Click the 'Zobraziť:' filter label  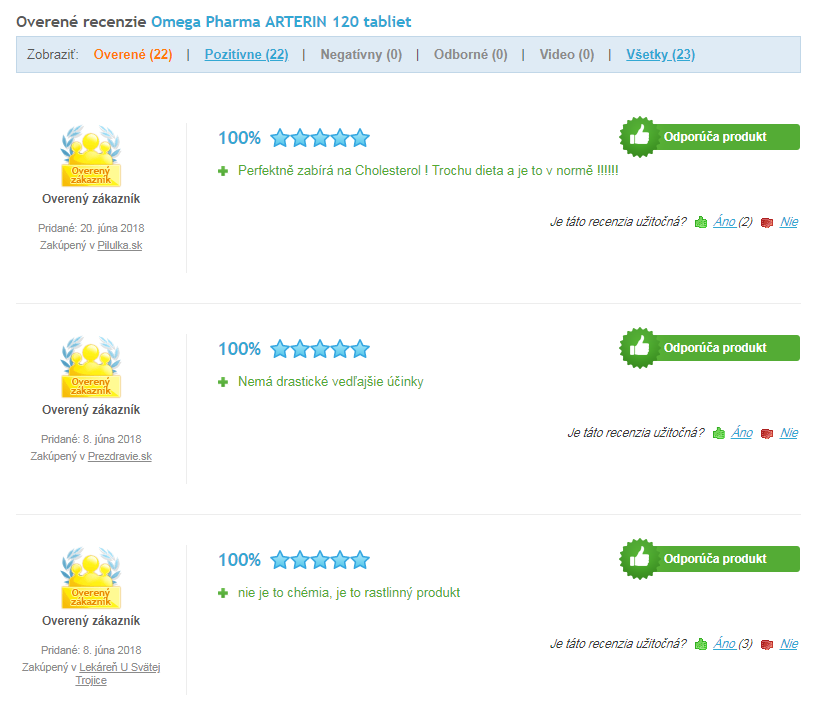point(53,55)
